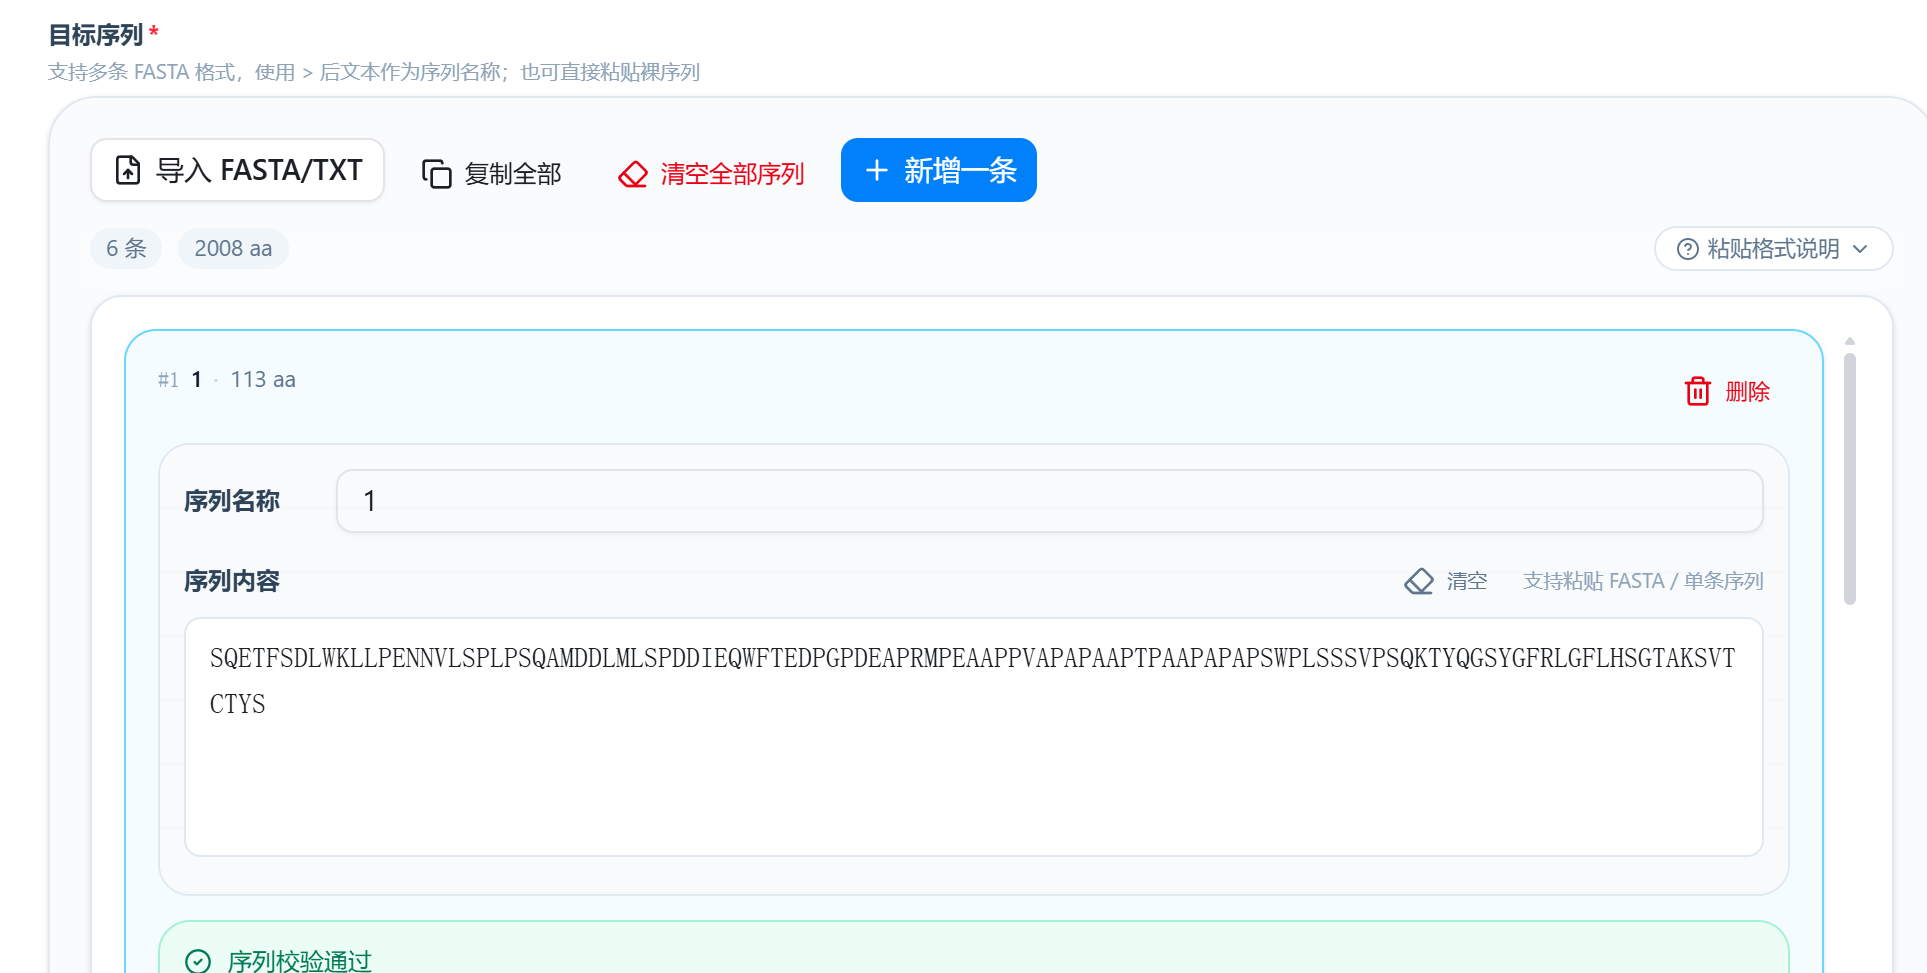Click the #1 index label of the card
This screenshot has width=1927, height=973.
point(168,380)
